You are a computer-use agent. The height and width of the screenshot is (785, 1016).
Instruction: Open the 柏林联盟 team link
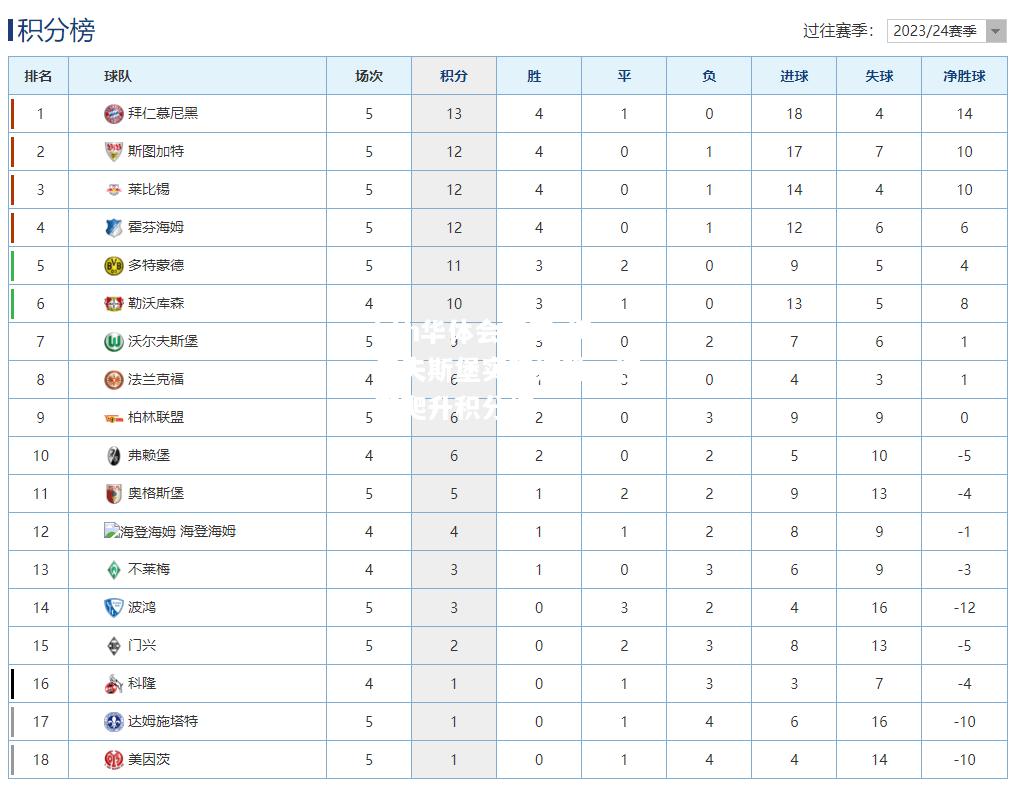(156, 417)
